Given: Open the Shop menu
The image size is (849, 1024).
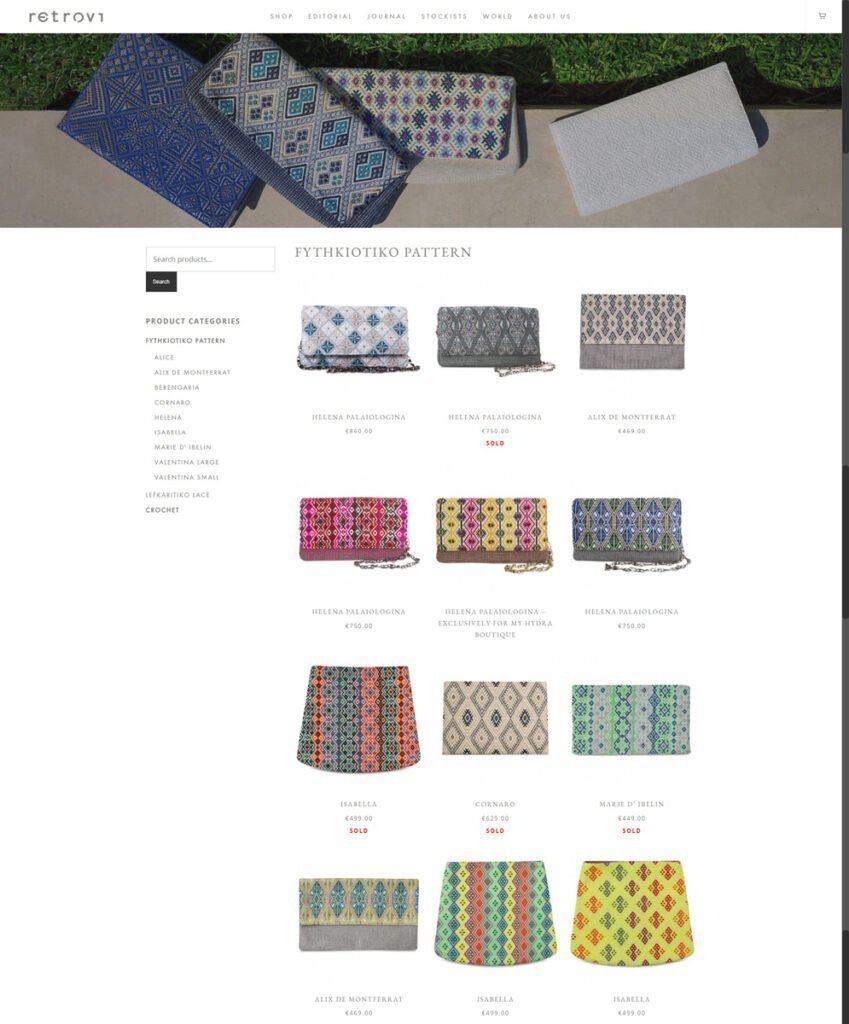Looking at the screenshot, I should (281, 16).
